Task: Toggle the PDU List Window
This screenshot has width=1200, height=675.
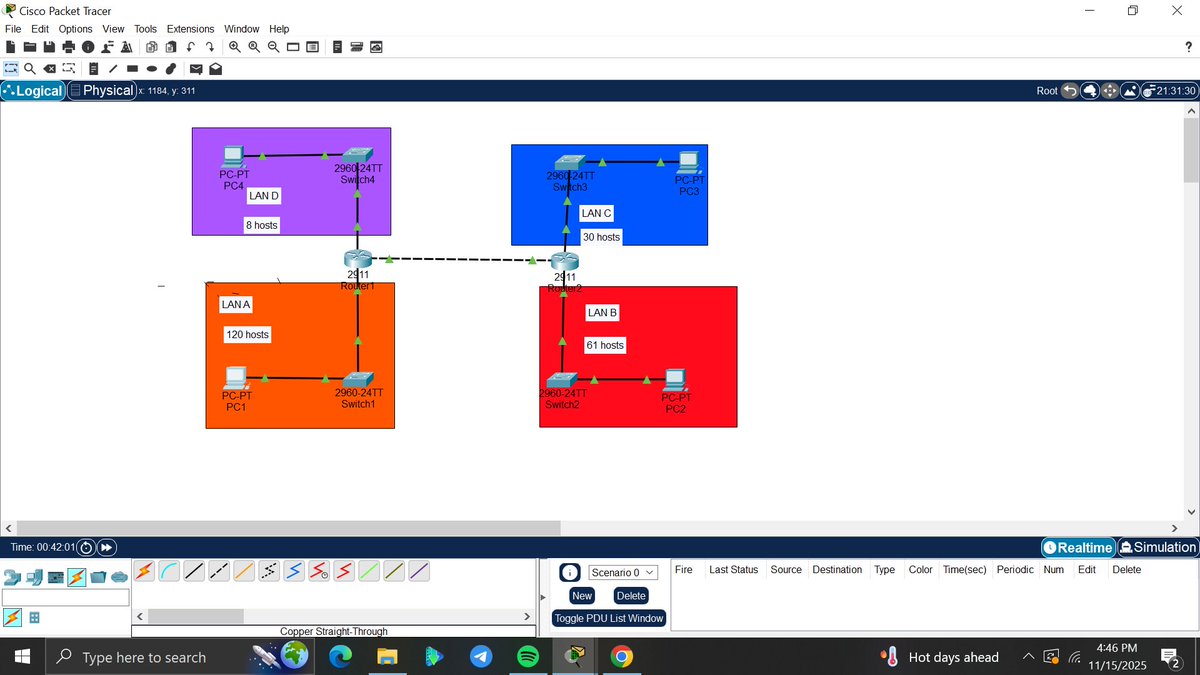Action: pyautogui.click(x=608, y=618)
